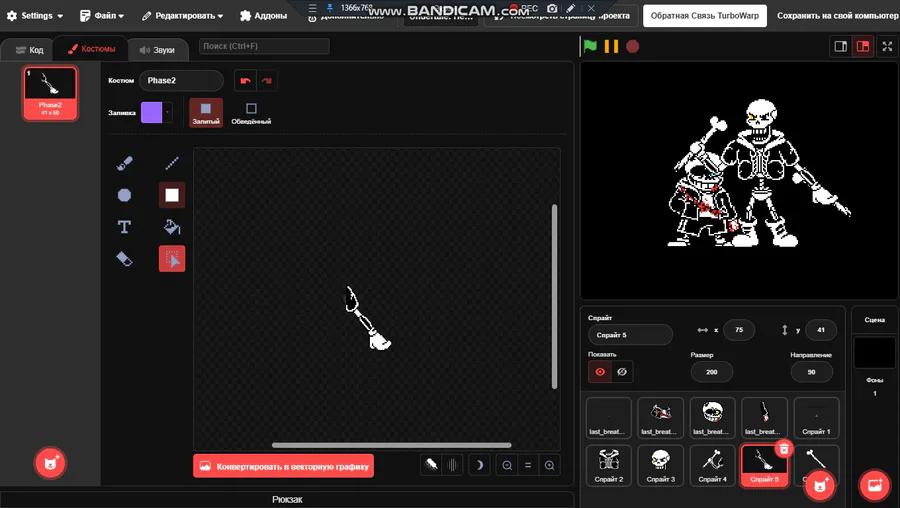The width and height of the screenshot is (900, 508).
Task: Switch to large stage layout
Action: click(x=863, y=46)
